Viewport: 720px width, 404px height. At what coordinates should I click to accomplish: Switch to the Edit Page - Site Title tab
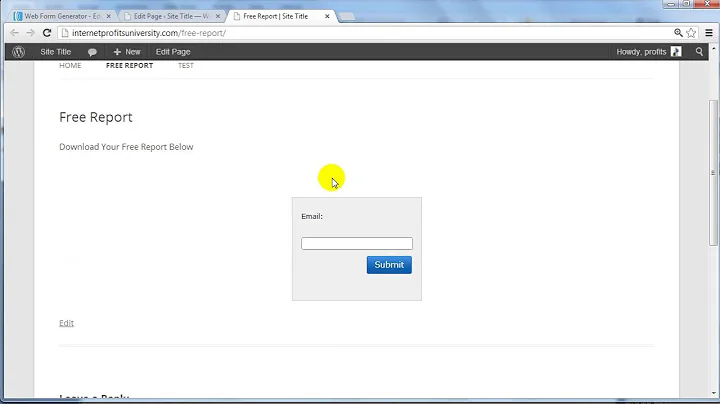tap(172, 16)
